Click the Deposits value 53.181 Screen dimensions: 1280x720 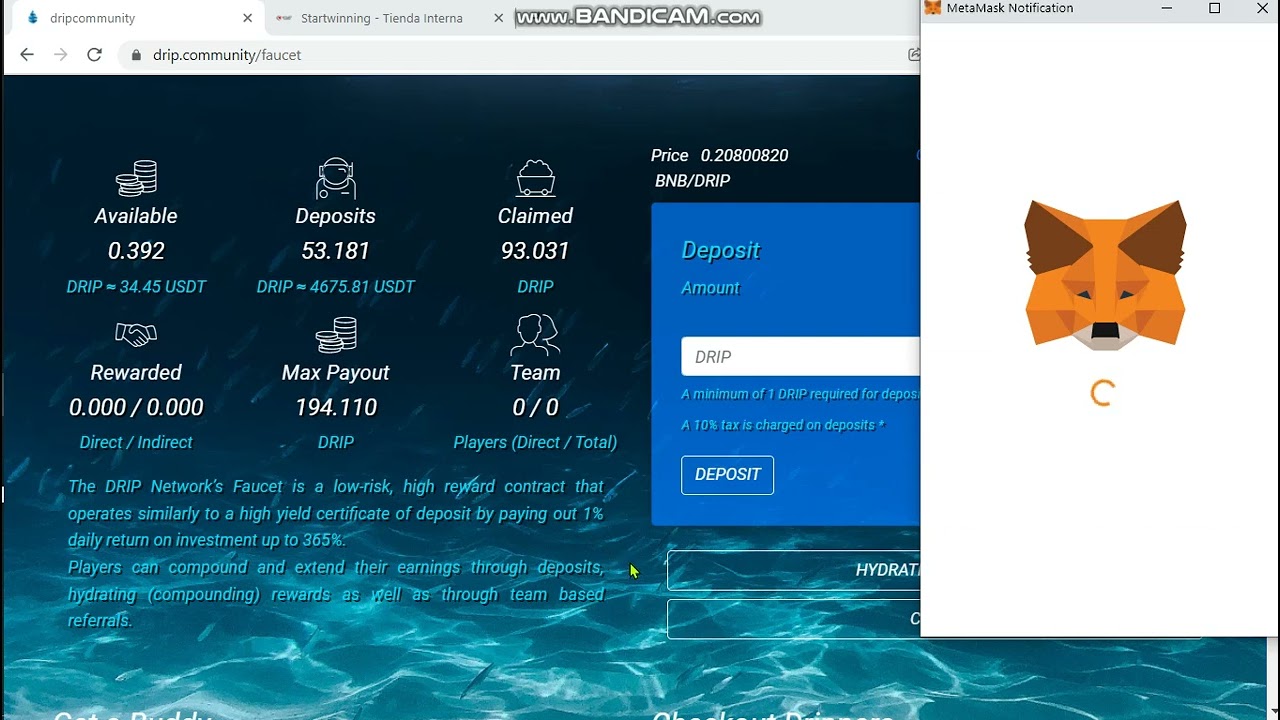[x=336, y=251]
